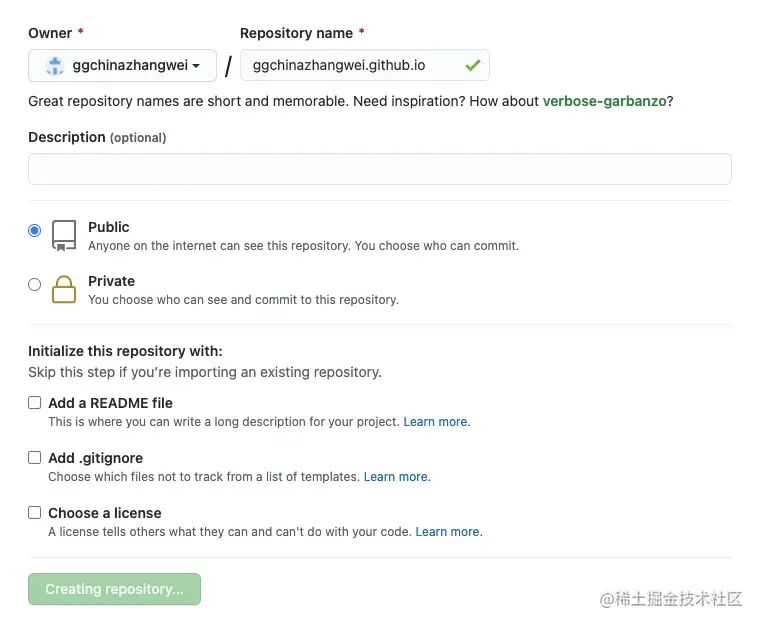Use the verbose-garbanzo suggested name link
The image size is (761, 627).
click(x=604, y=102)
